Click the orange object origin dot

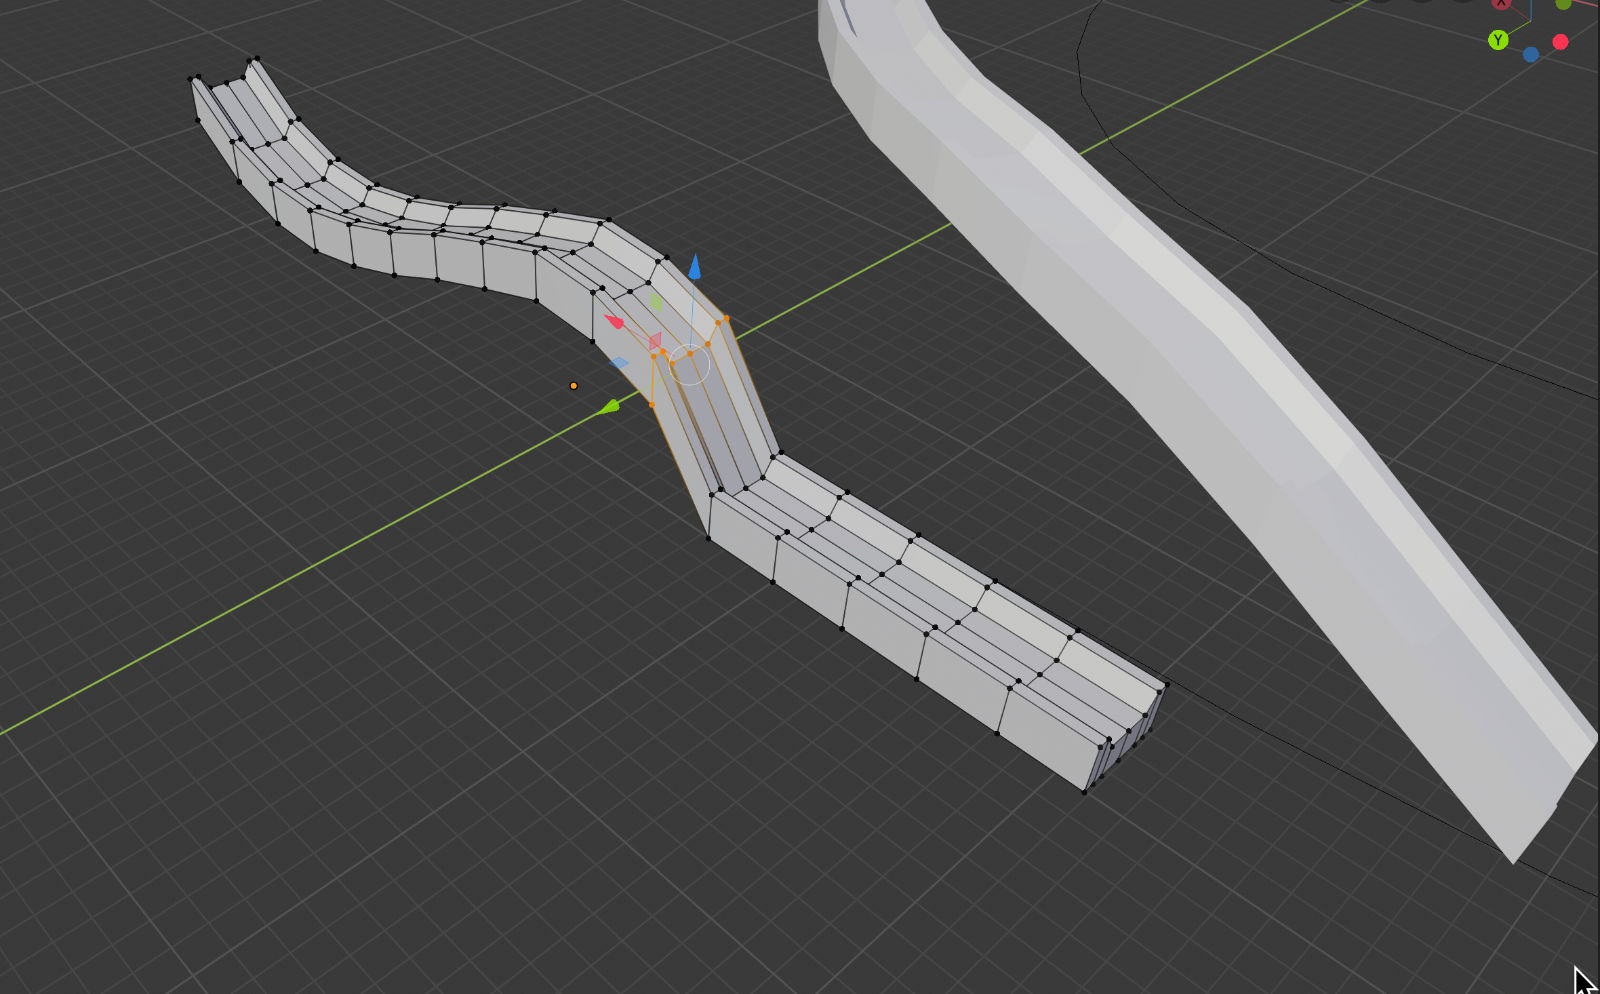(573, 386)
